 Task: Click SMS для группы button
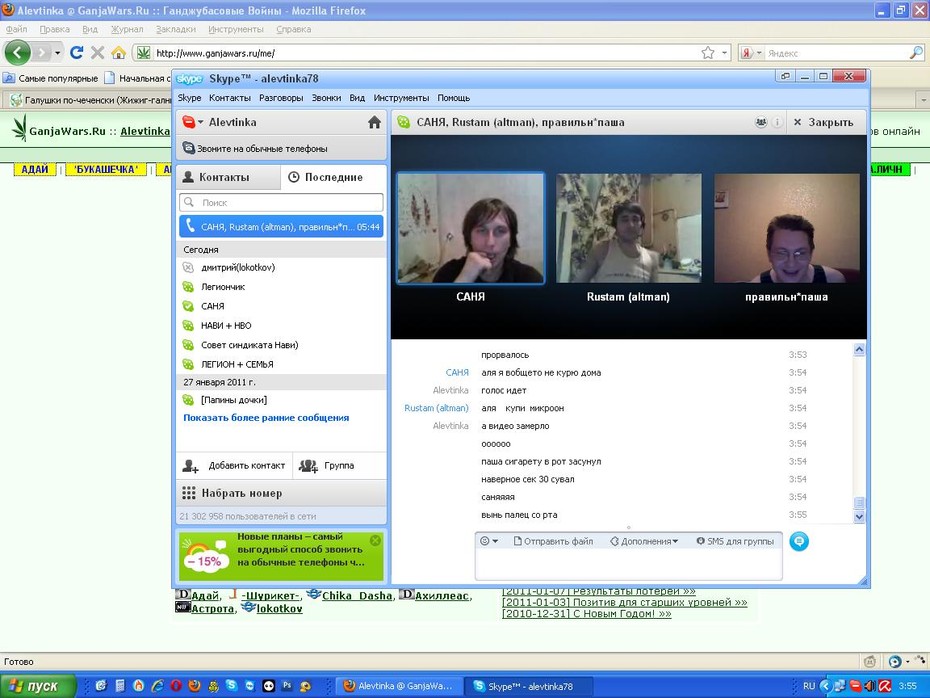[x=735, y=541]
